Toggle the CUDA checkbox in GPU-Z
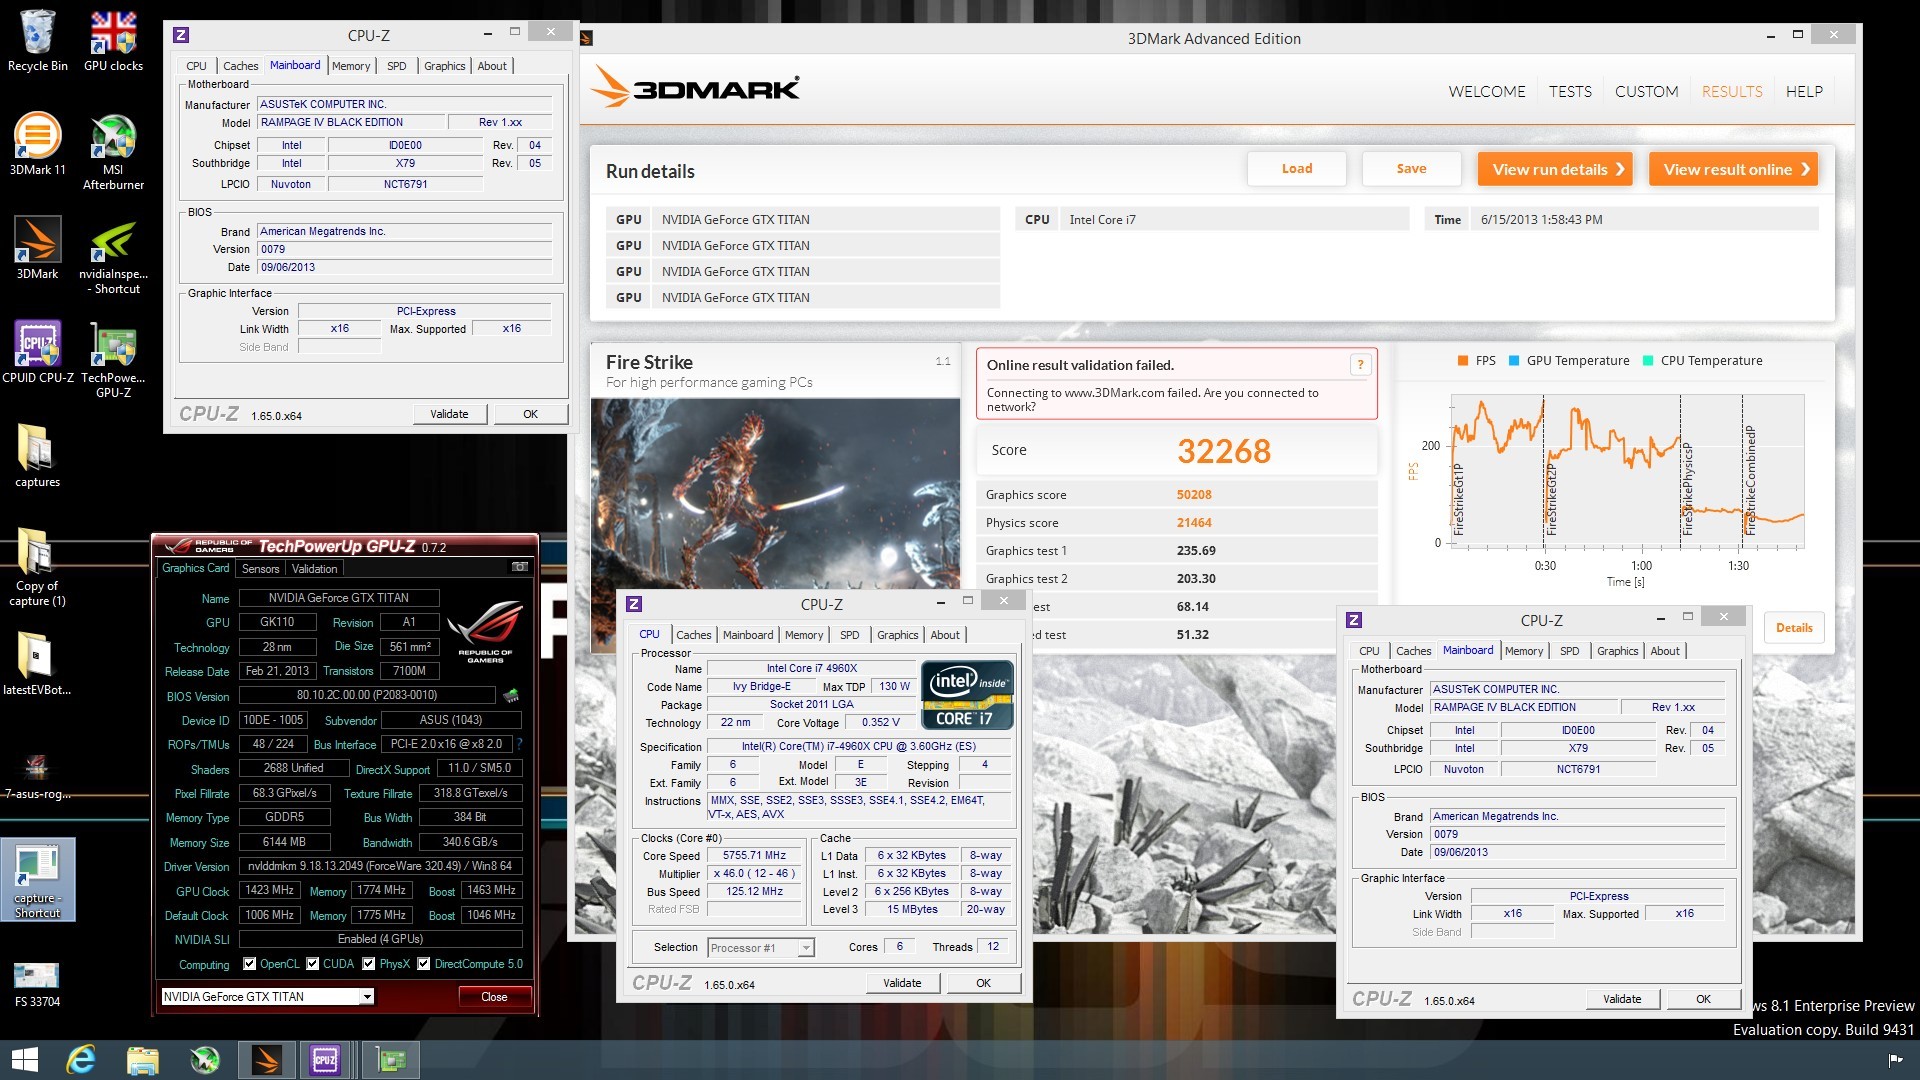Screen dimensions: 1920x1080 click(312, 964)
